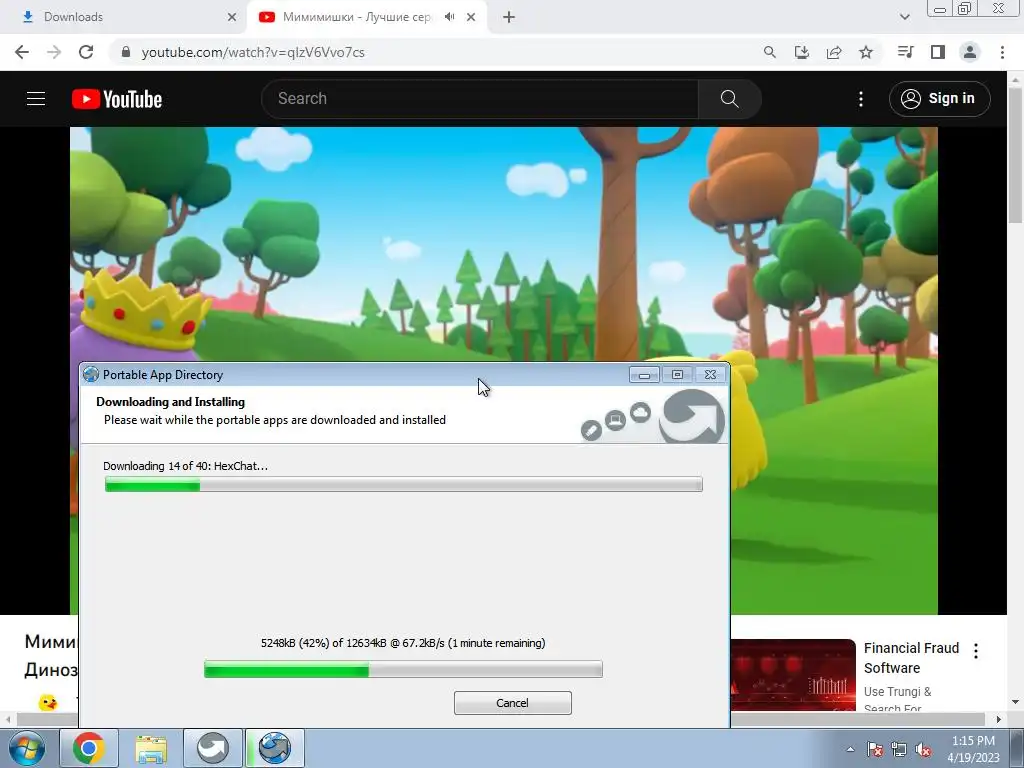This screenshot has width=1024, height=768.
Task: Show hidden system tray icons
Action: (x=850, y=749)
